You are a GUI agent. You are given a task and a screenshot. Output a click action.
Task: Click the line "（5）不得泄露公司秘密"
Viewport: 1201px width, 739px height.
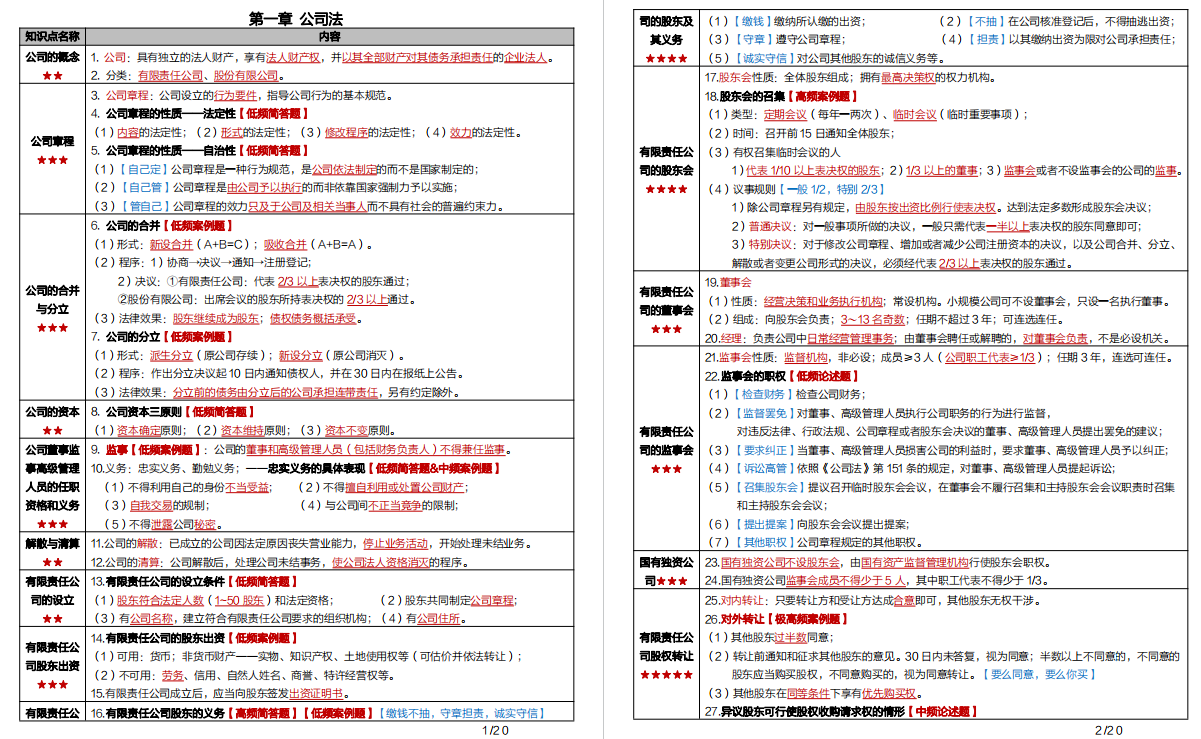coord(166,524)
